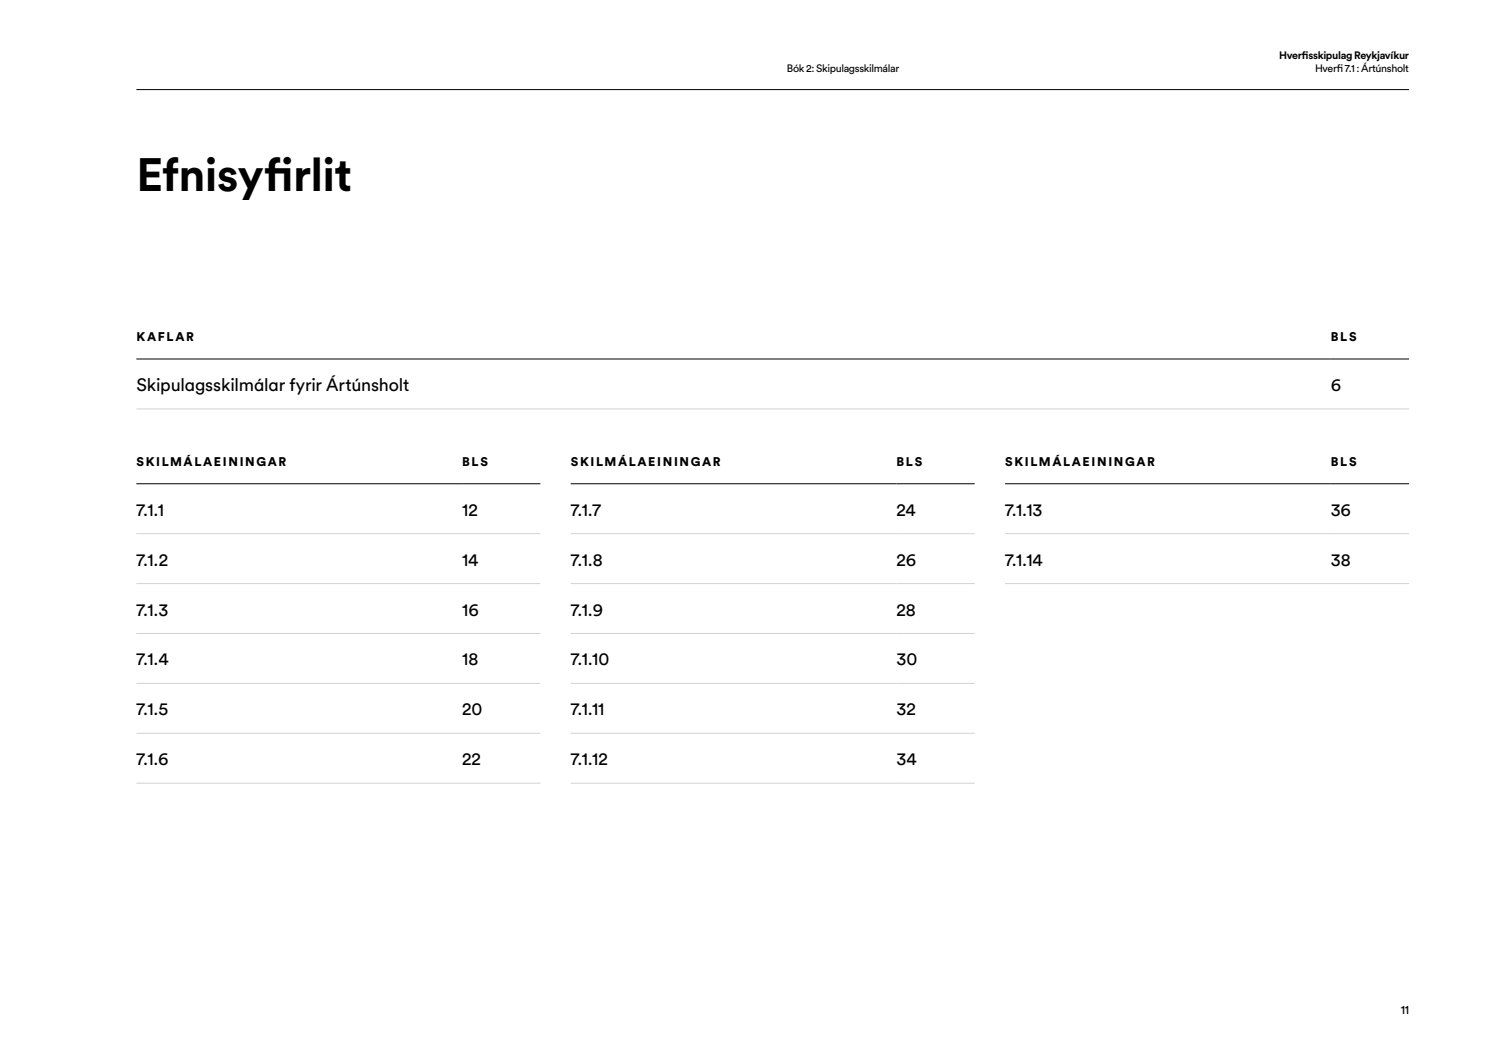Go to section 7.1.12
Viewport: 1500px width, 1061px height.
point(589,759)
